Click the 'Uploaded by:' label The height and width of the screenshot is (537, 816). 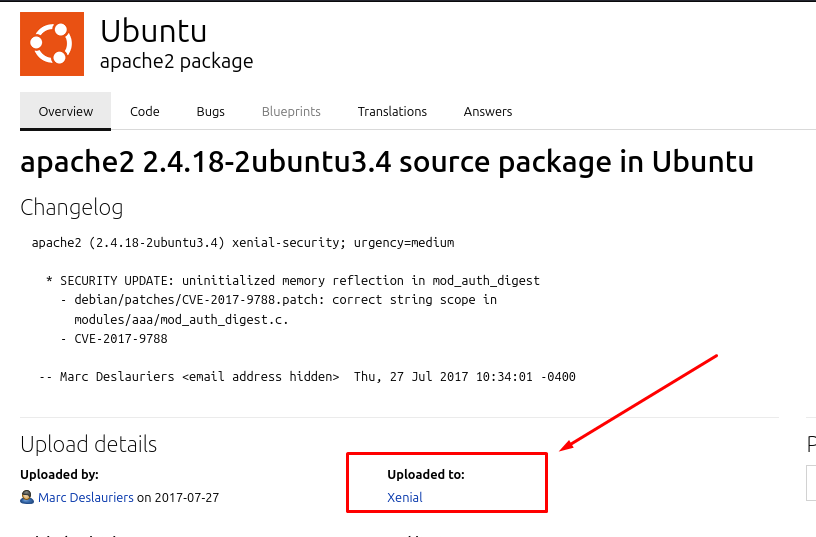pos(59,474)
